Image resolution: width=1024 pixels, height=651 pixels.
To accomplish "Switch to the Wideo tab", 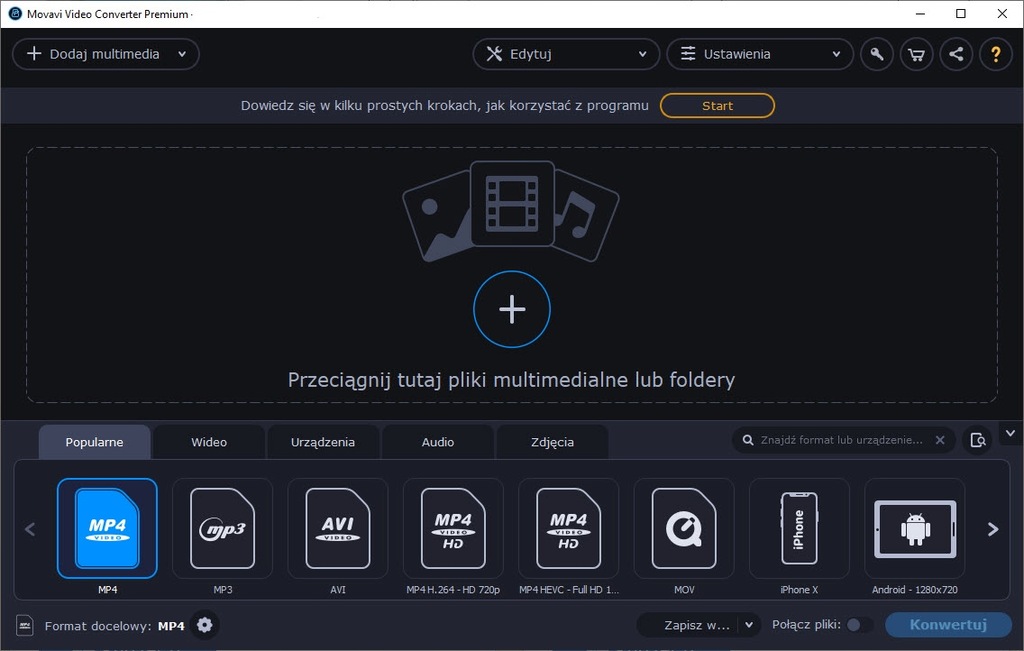I will tap(209, 442).
